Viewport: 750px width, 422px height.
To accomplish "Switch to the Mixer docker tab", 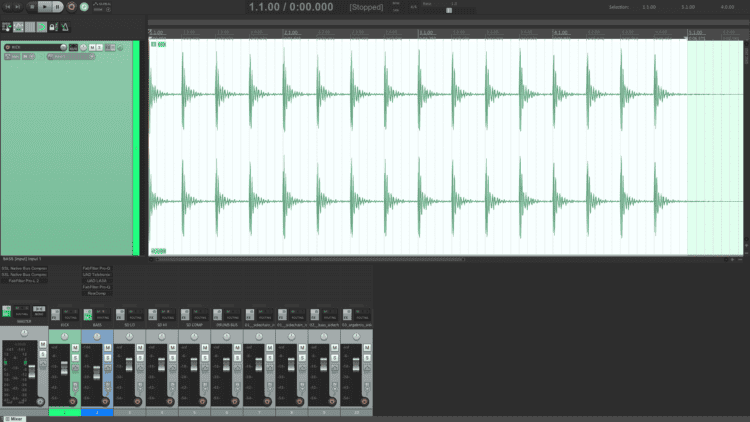I will click(x=14, y=419).
